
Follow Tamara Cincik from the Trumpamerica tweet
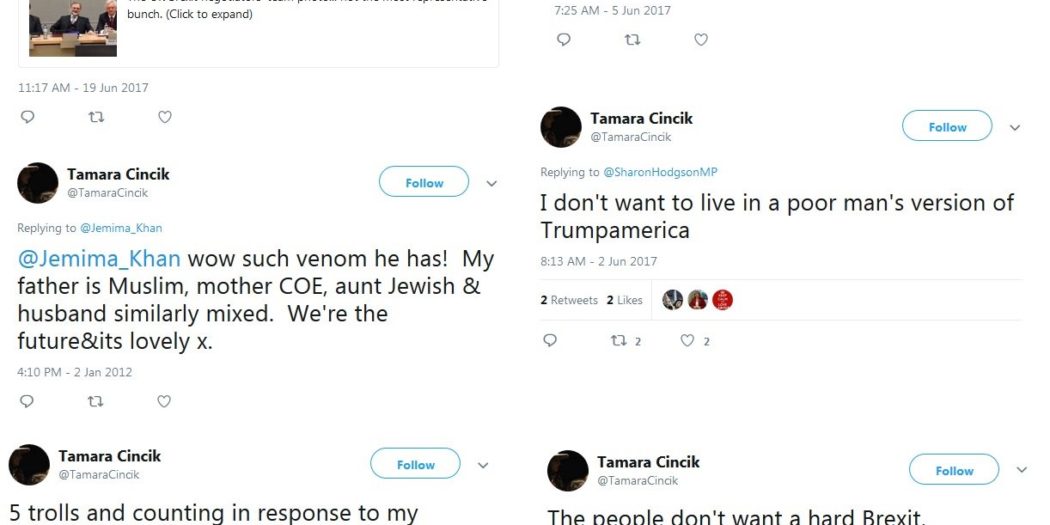(x=946, y=127)
